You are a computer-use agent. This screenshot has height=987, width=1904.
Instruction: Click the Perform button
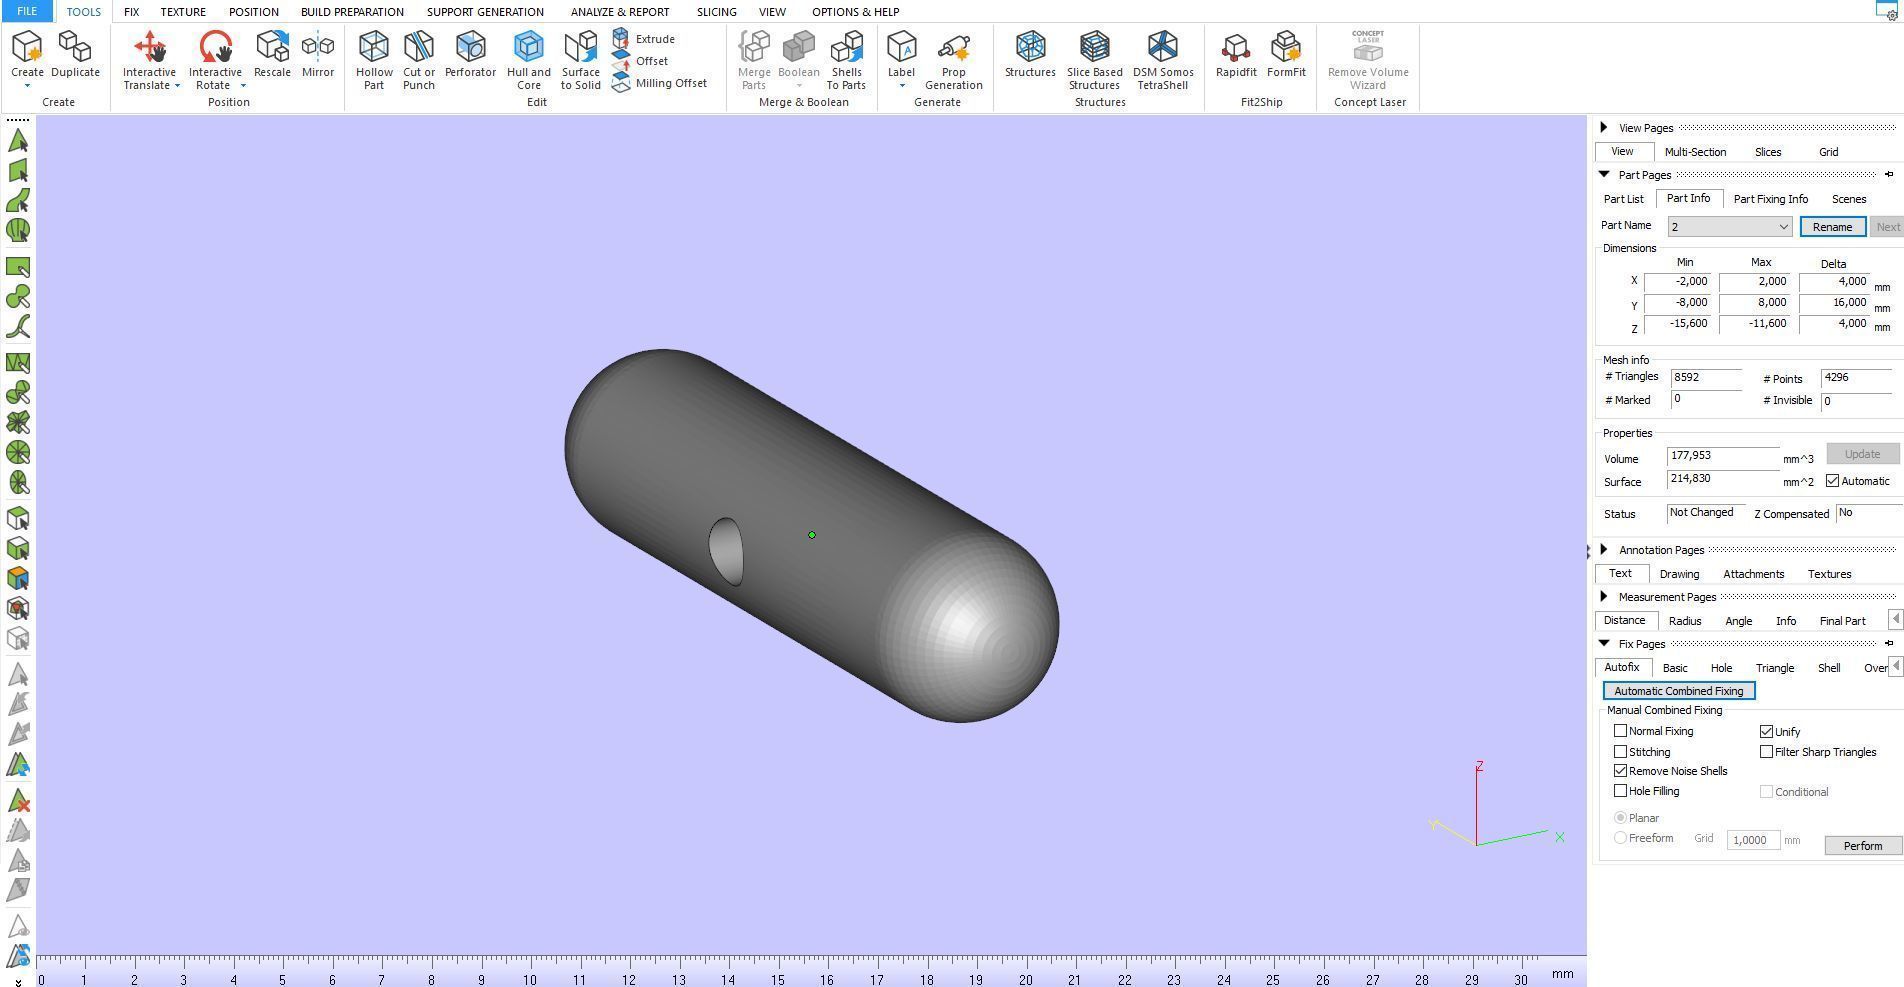tap(1862, 846)
